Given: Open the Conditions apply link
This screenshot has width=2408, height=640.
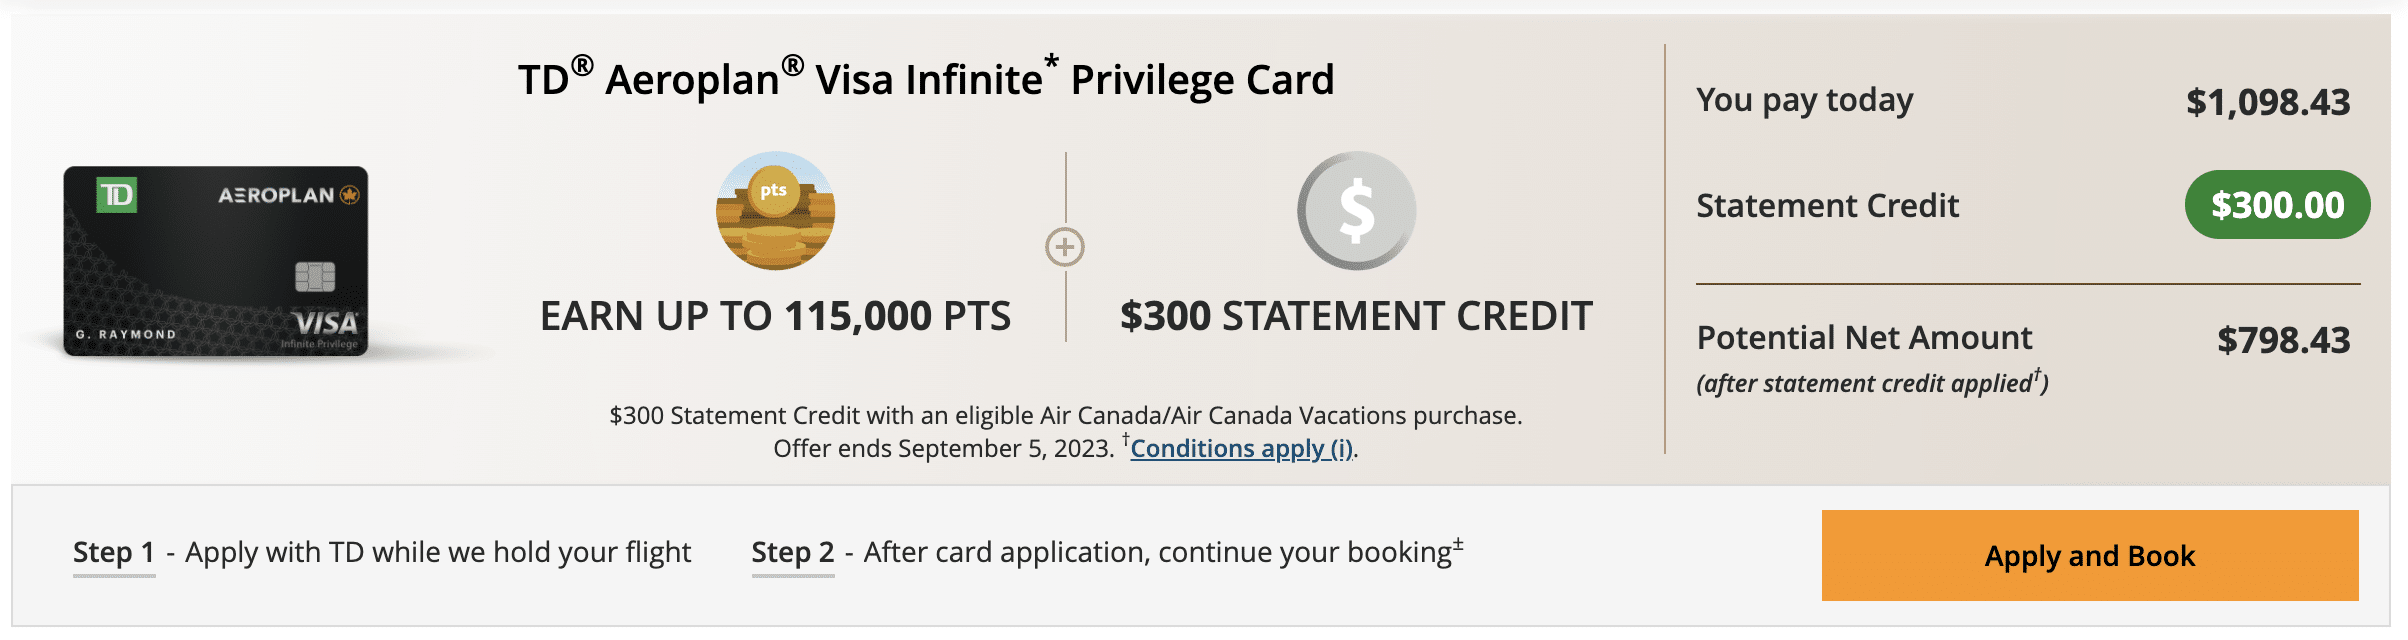Looking at the screenshot, I should [1241, 449].
